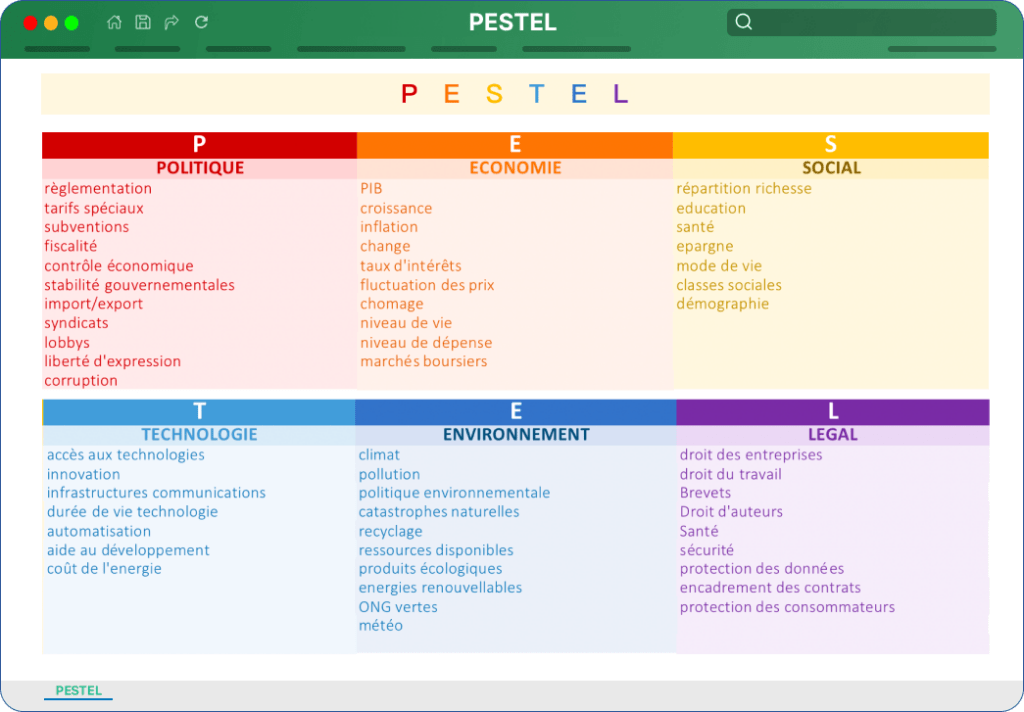Click the save floppy disk icon
Image resolution: width=1024 pixels, height=712 pixels.
coord(143,22)
